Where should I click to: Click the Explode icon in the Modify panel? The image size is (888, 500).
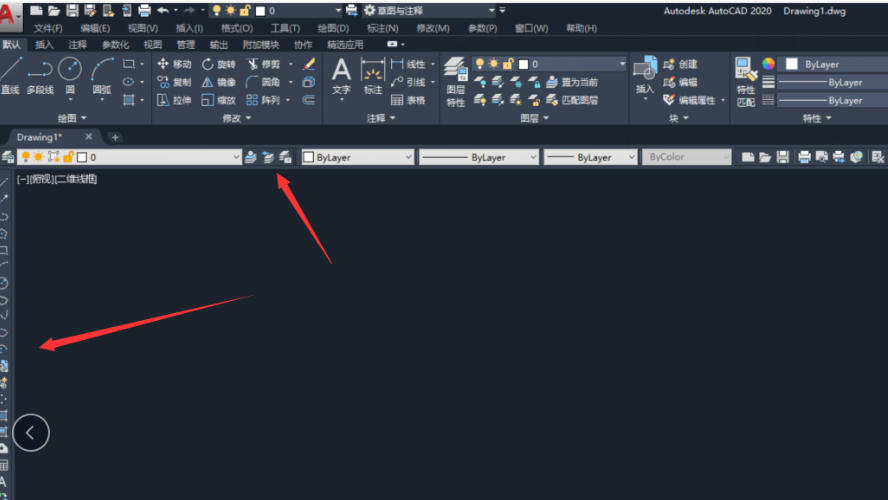click(x=309, y=82)
